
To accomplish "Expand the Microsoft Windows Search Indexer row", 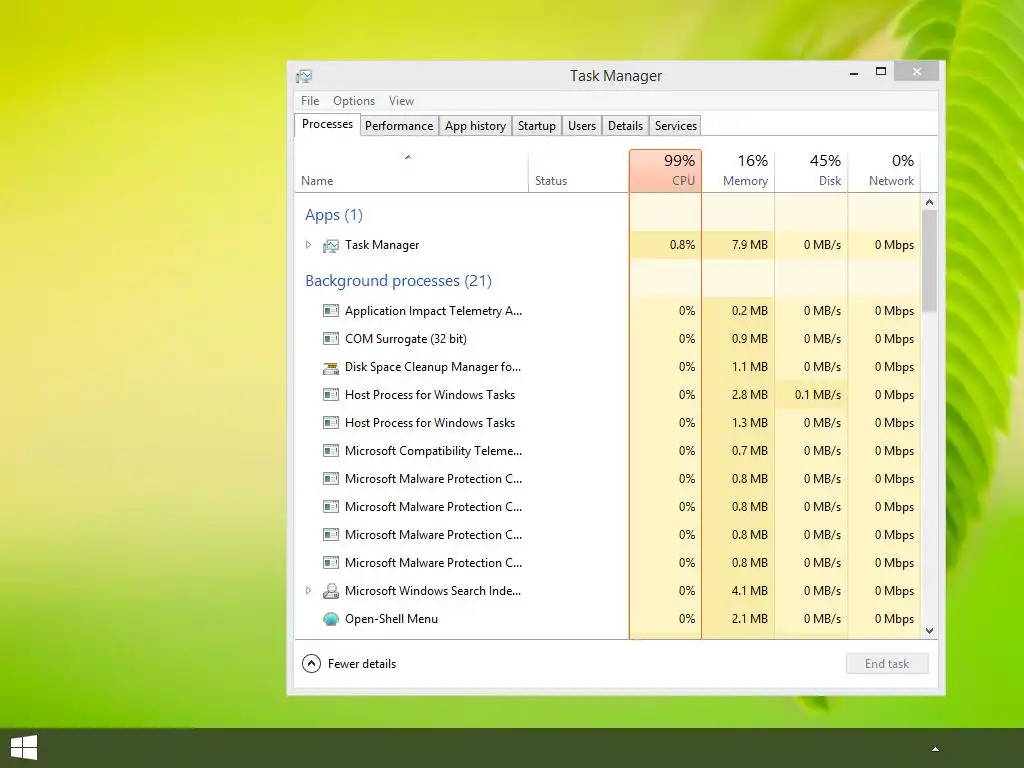I will coord(308,590).
